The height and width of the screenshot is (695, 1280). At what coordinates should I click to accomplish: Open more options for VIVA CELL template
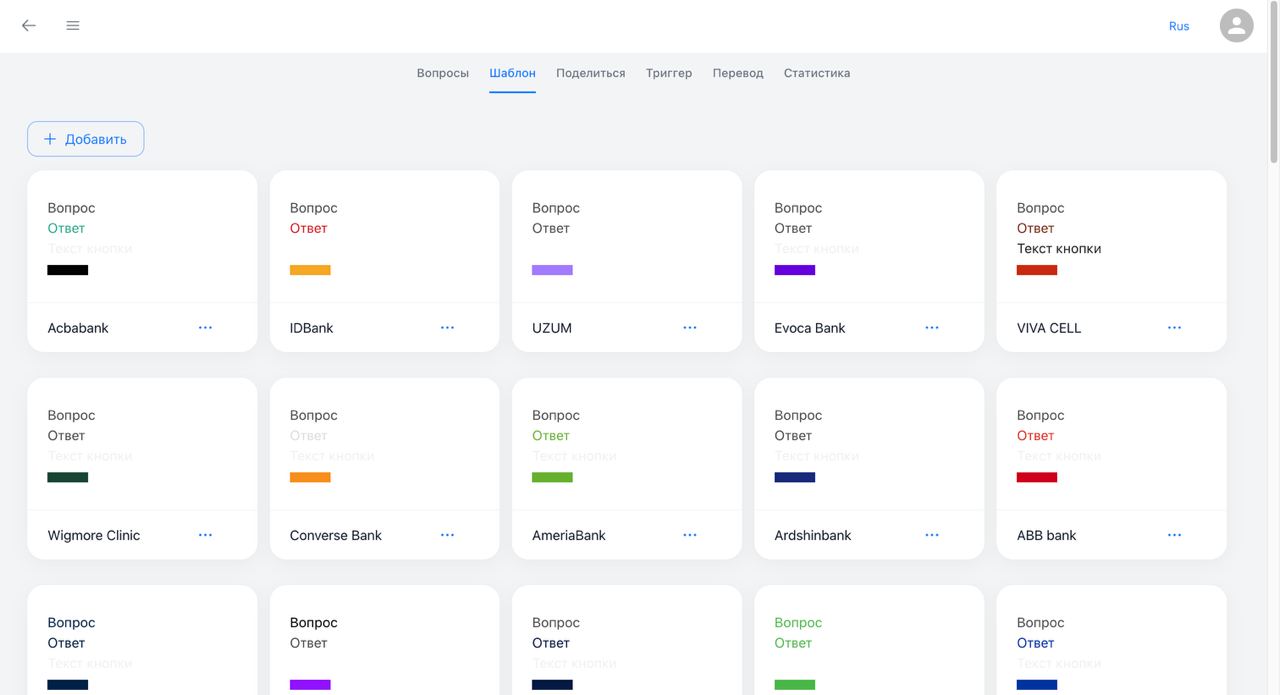1174,327
